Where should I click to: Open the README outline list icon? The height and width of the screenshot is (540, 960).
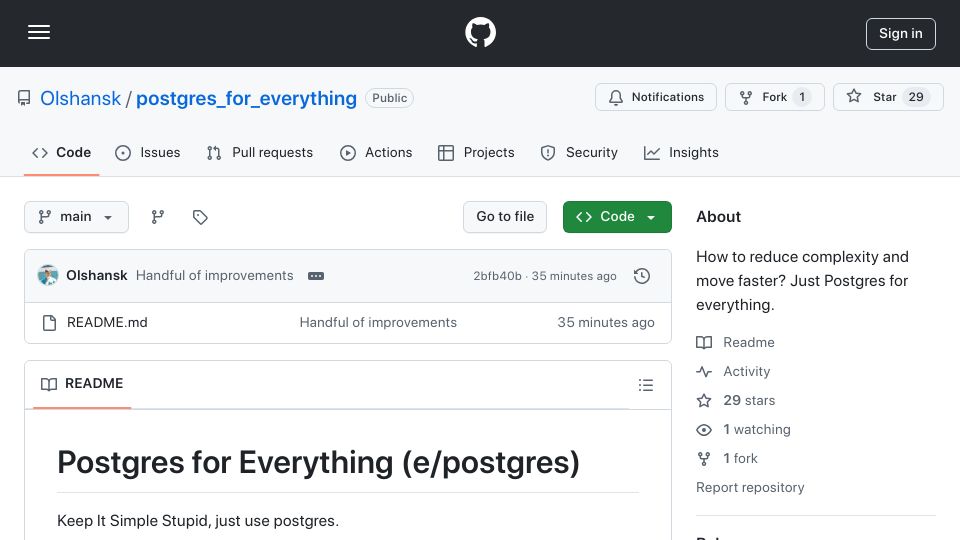coord(645,385)
